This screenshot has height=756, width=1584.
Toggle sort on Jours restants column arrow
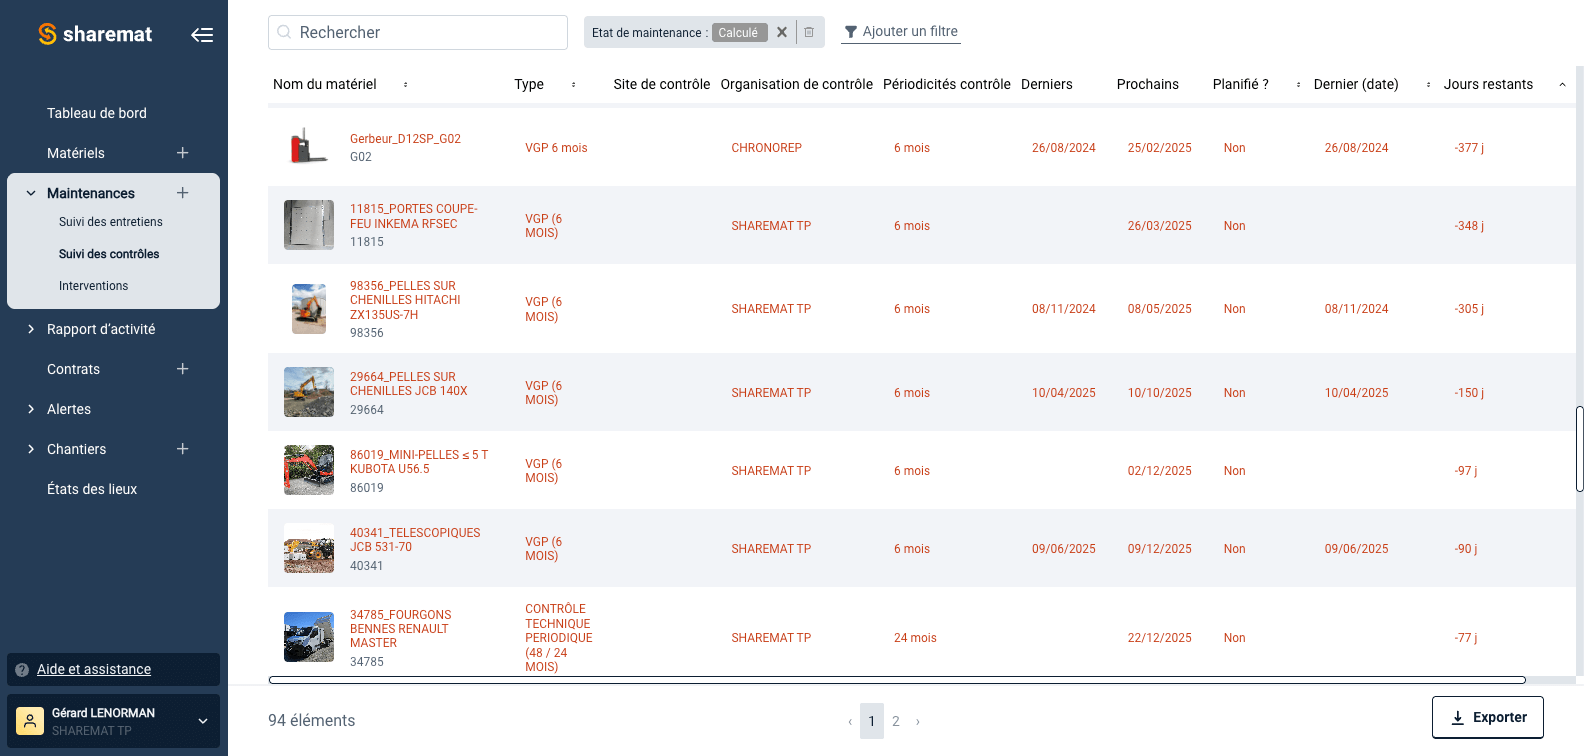[x=1562, y=85]
